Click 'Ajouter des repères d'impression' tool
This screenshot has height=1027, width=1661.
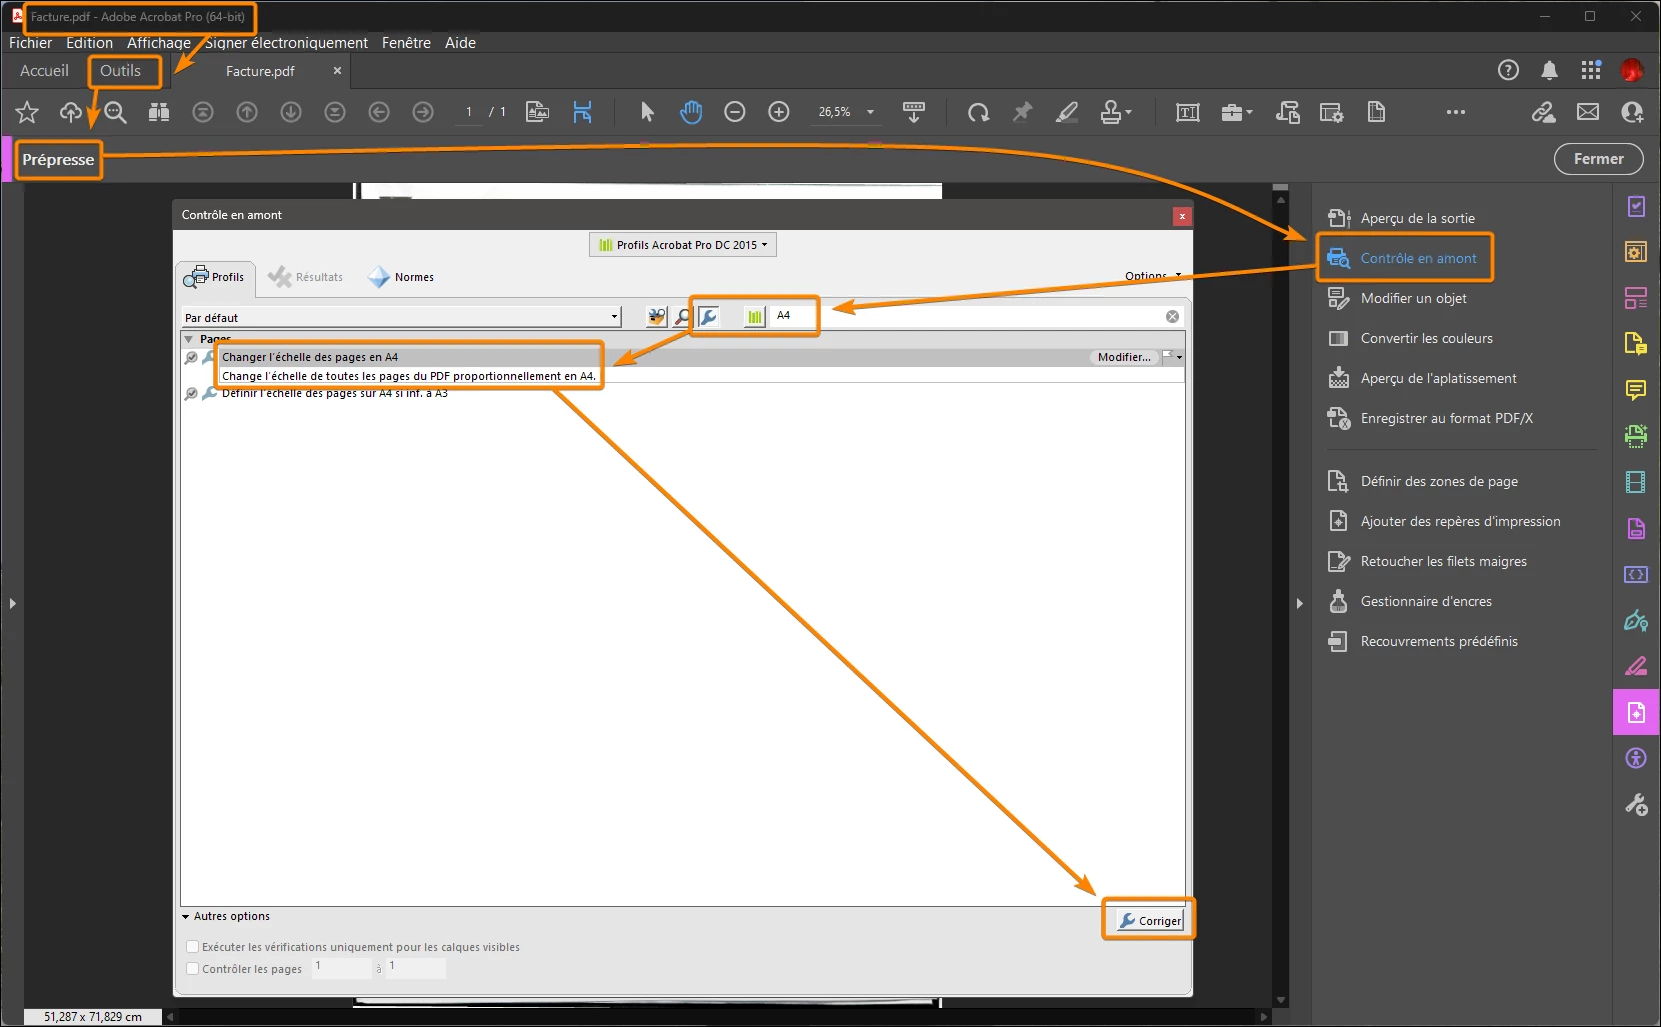(x=1443, y=521)
